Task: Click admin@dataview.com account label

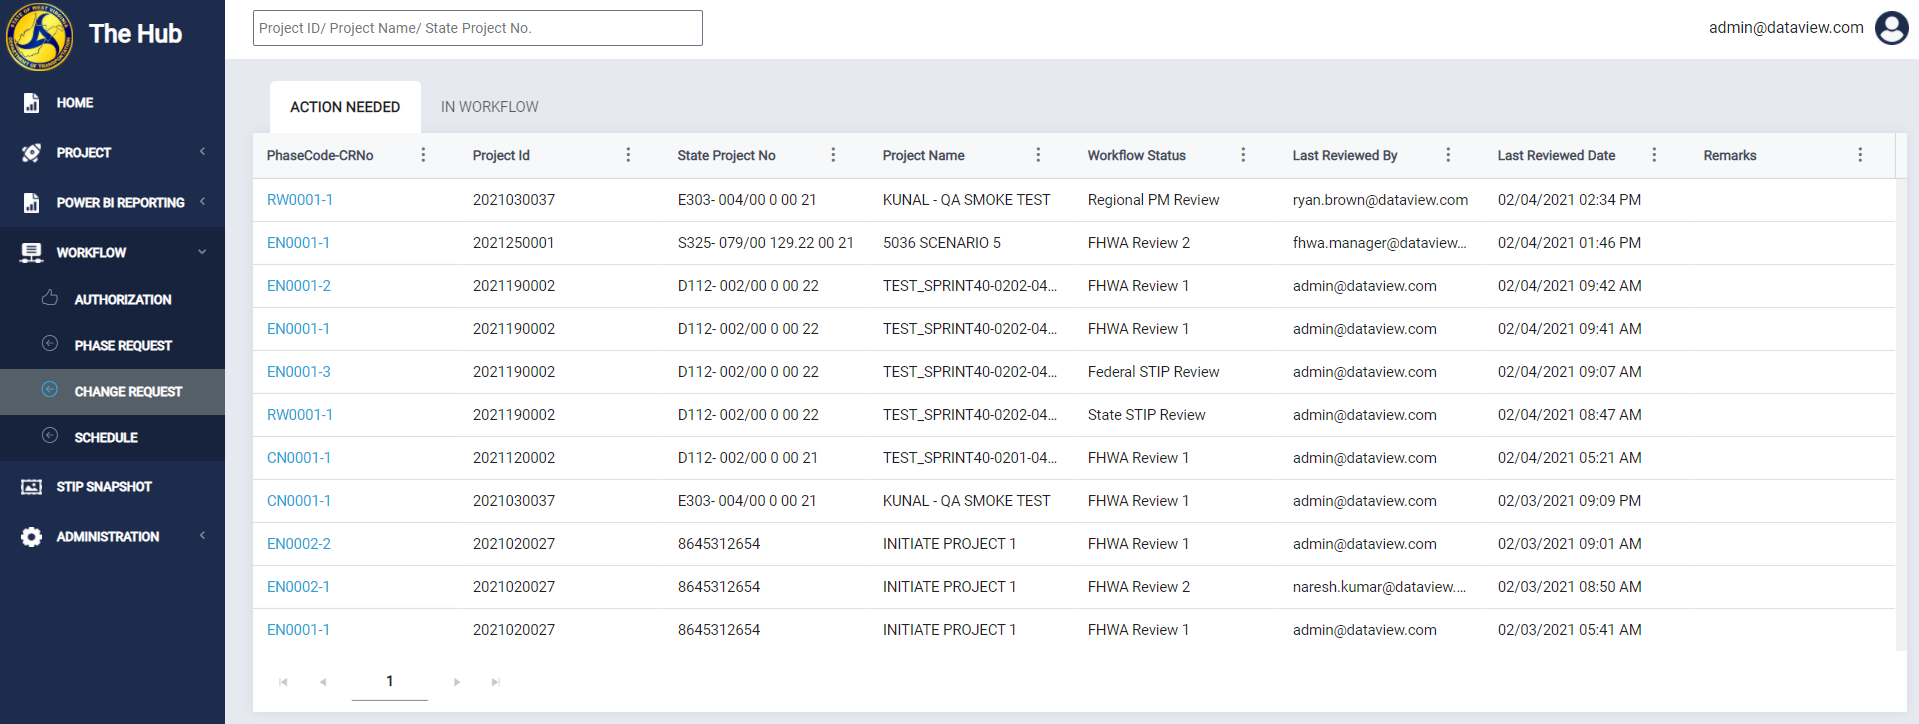Action: tap(1786, 28)
